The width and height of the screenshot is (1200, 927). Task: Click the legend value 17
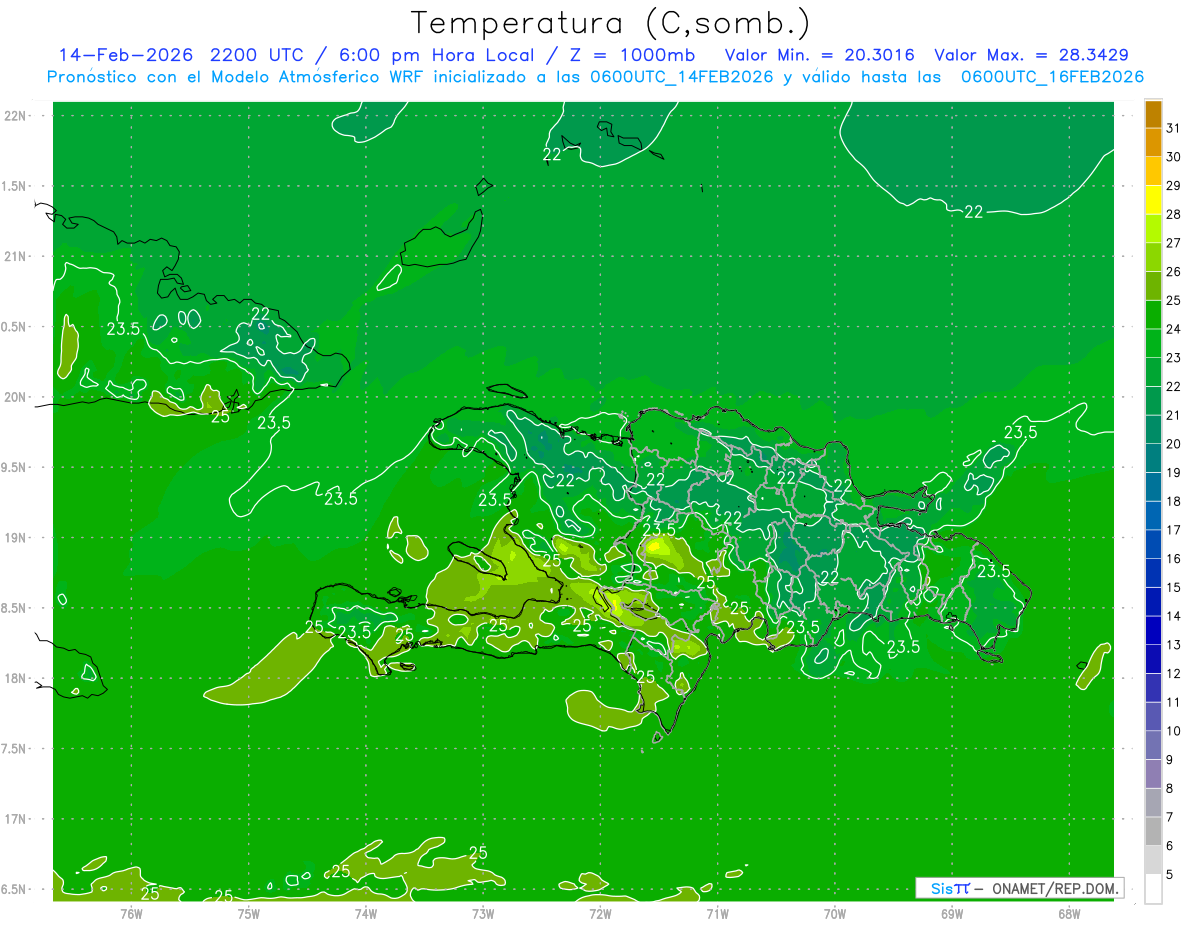click(x=1174, y=530)
